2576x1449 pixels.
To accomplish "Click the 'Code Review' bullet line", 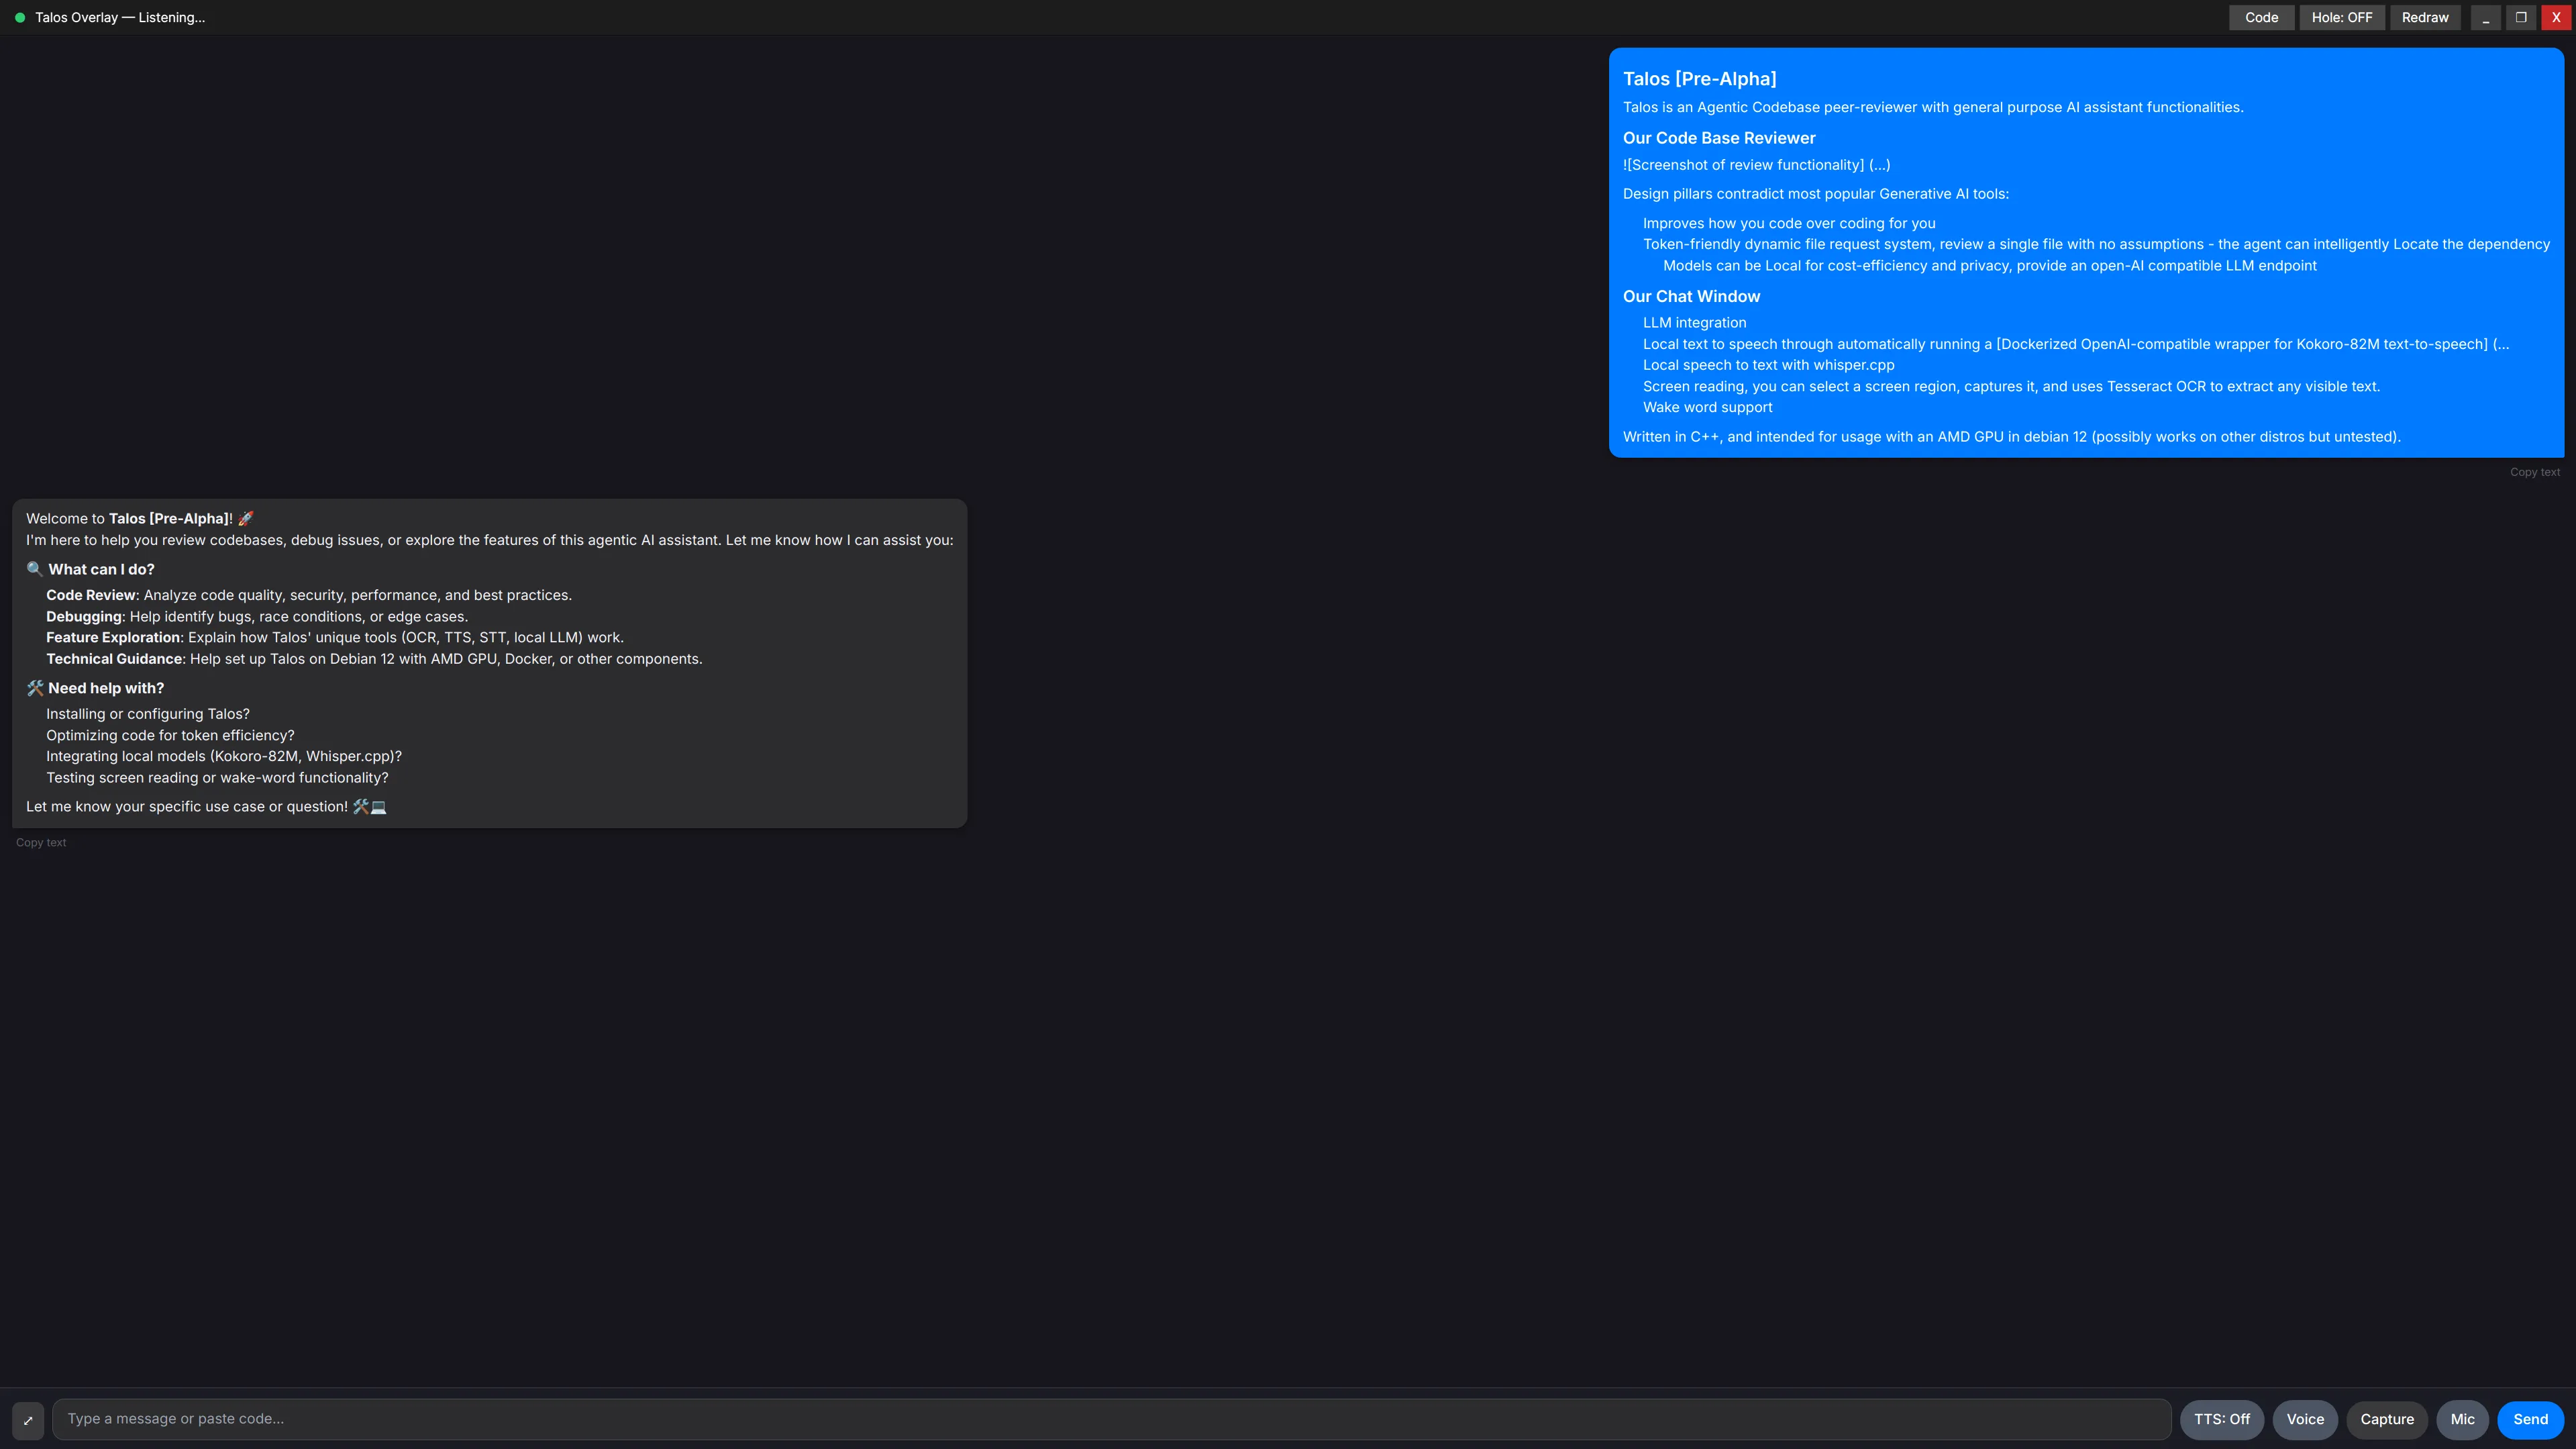I will 309,595.
